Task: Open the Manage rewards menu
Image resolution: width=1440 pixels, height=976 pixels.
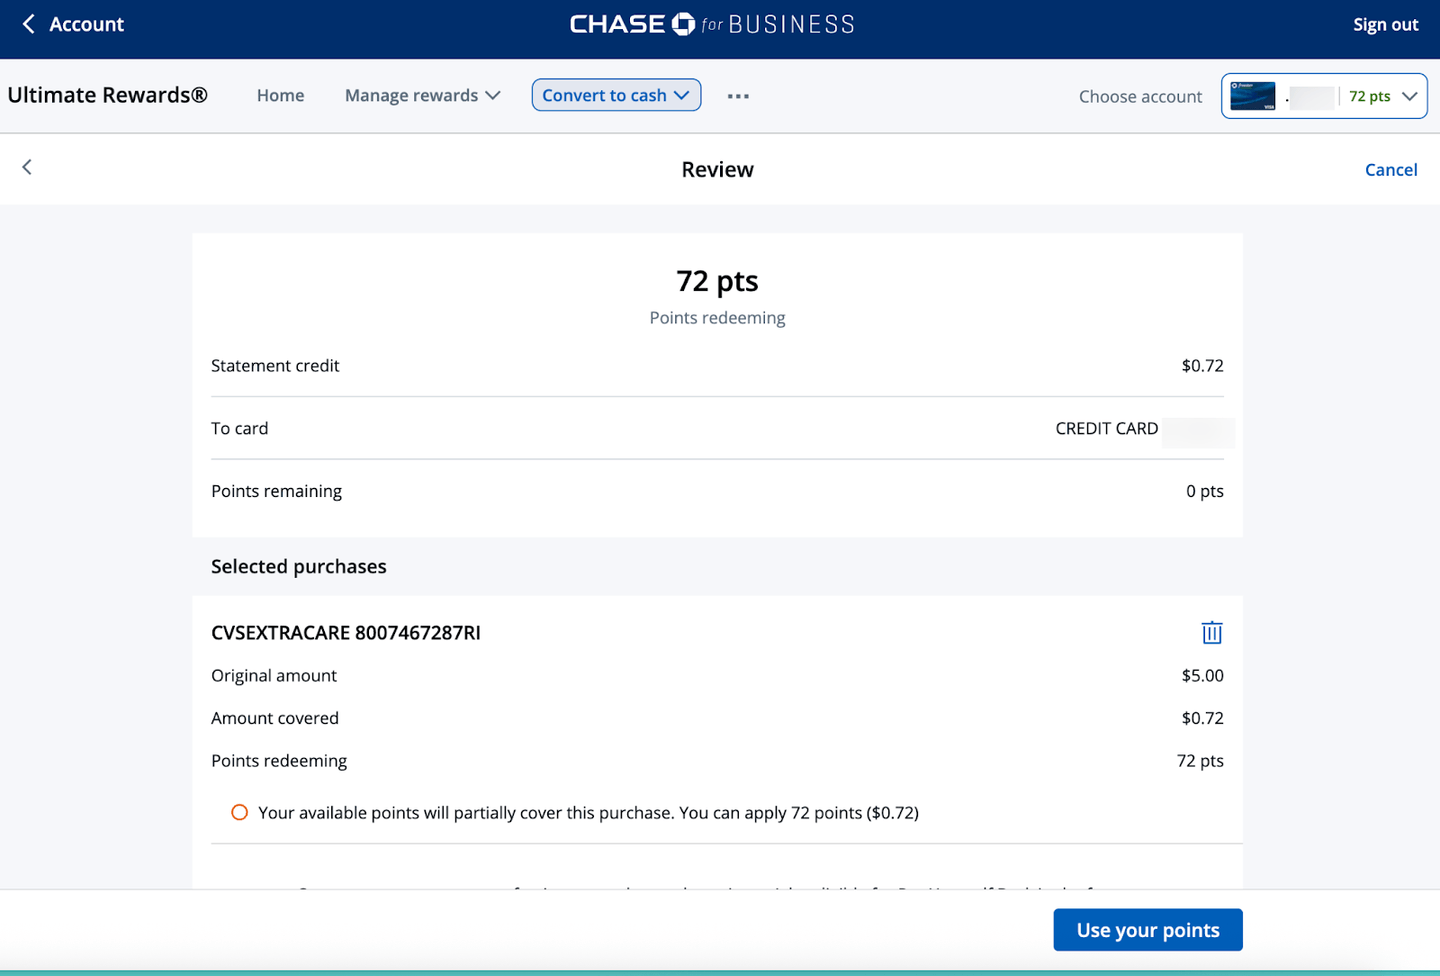Action: tap(412, 95)
